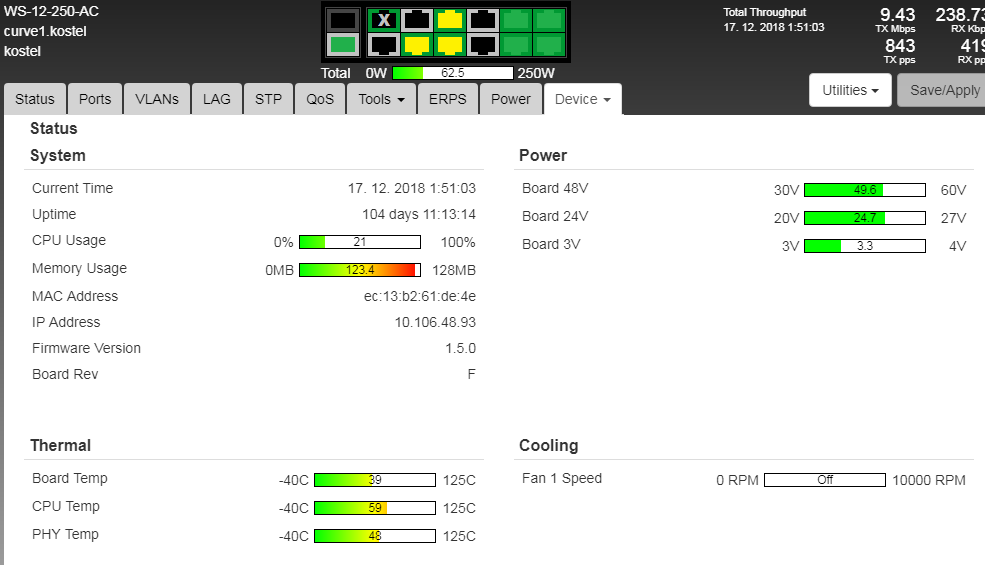The width and height of the screenshot is (985, 565).
Task: Click the green lower SFP port icon
Action: coord(342,45)
